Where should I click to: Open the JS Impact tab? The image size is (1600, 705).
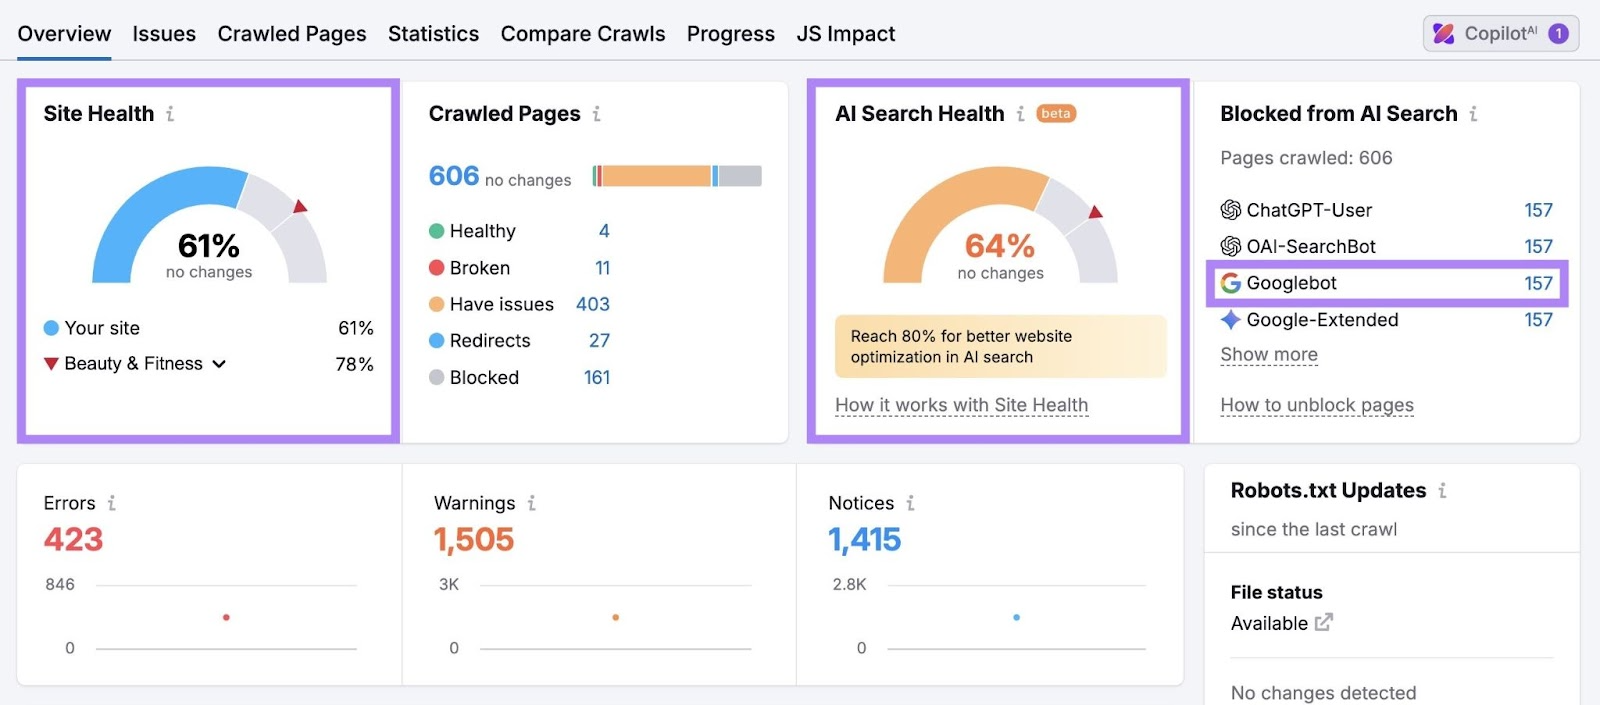pyautogui.click(x=845, y=34)
